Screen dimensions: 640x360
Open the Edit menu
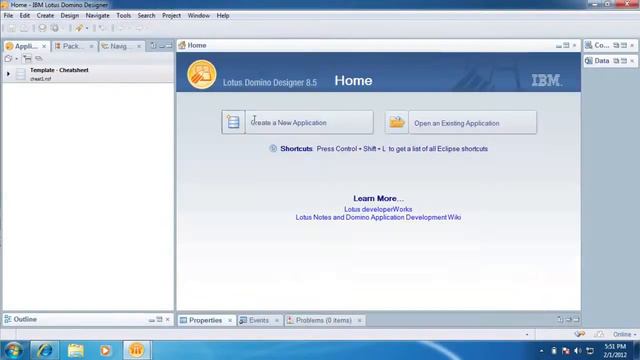(x=24, y=16)
